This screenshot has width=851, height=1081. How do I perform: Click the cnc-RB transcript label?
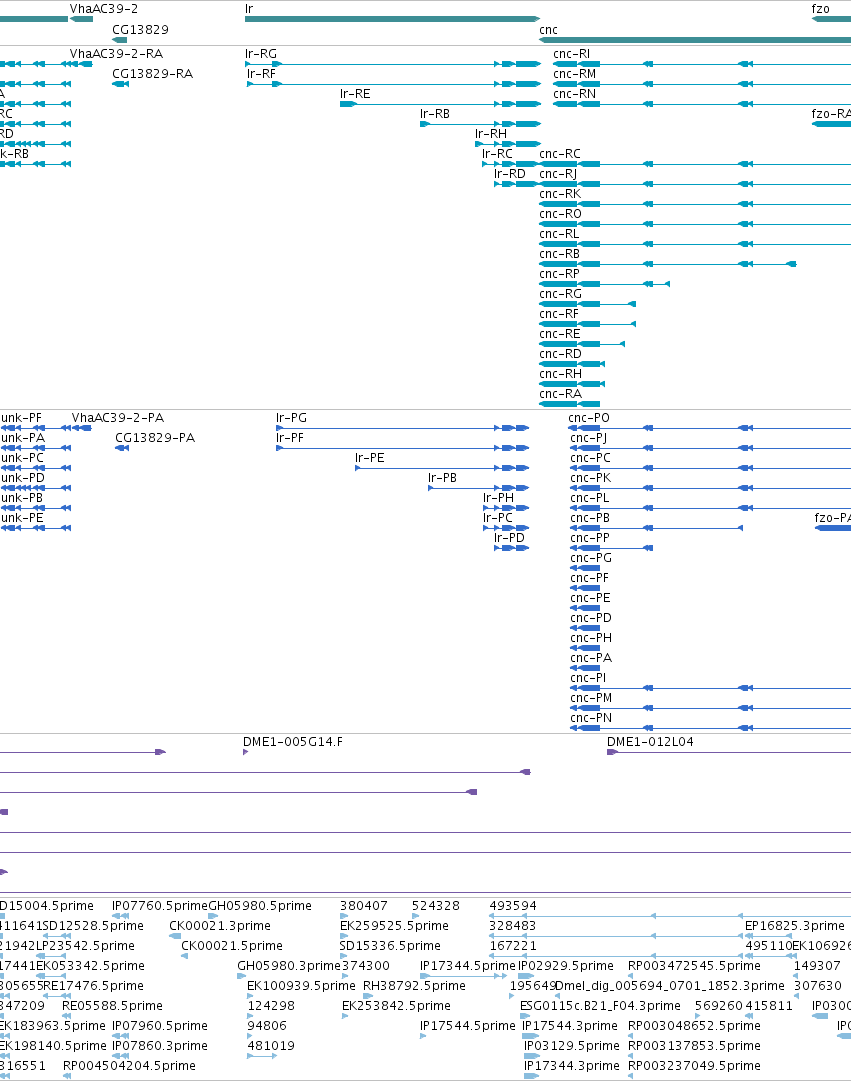click(x=559, y=254)
